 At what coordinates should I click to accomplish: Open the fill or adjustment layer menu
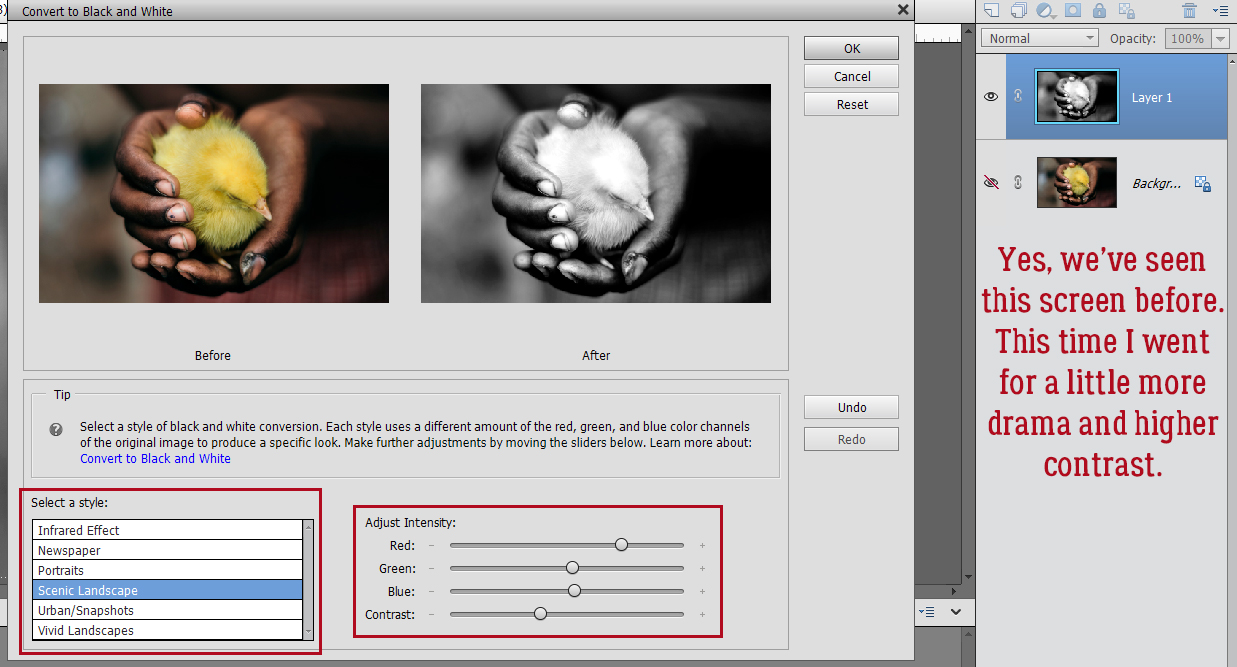(x=1046, y=11)
